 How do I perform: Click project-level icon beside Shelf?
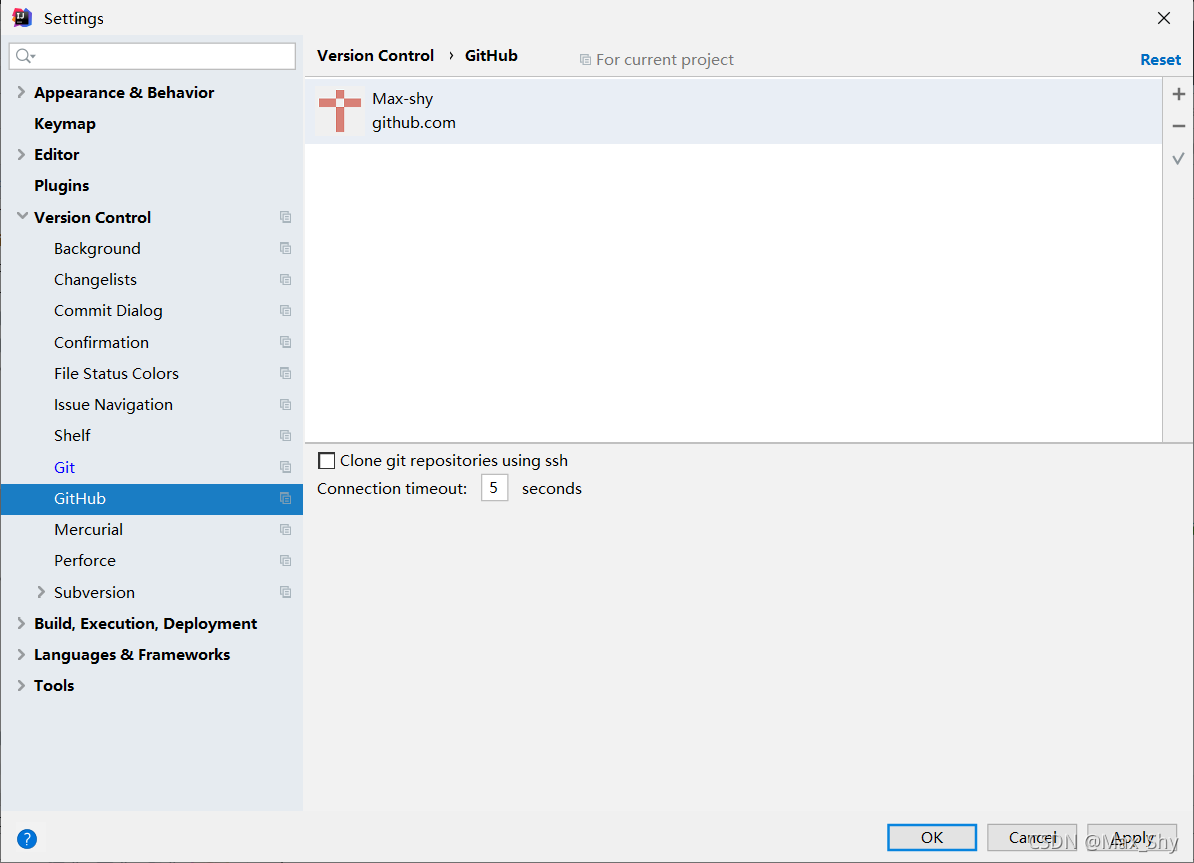pos(286,436)
